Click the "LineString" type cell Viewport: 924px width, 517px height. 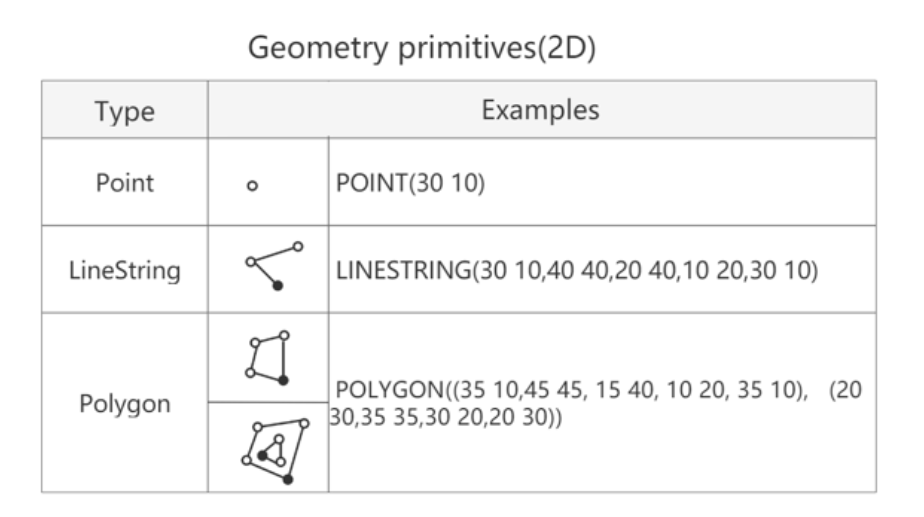coord(124,271)
